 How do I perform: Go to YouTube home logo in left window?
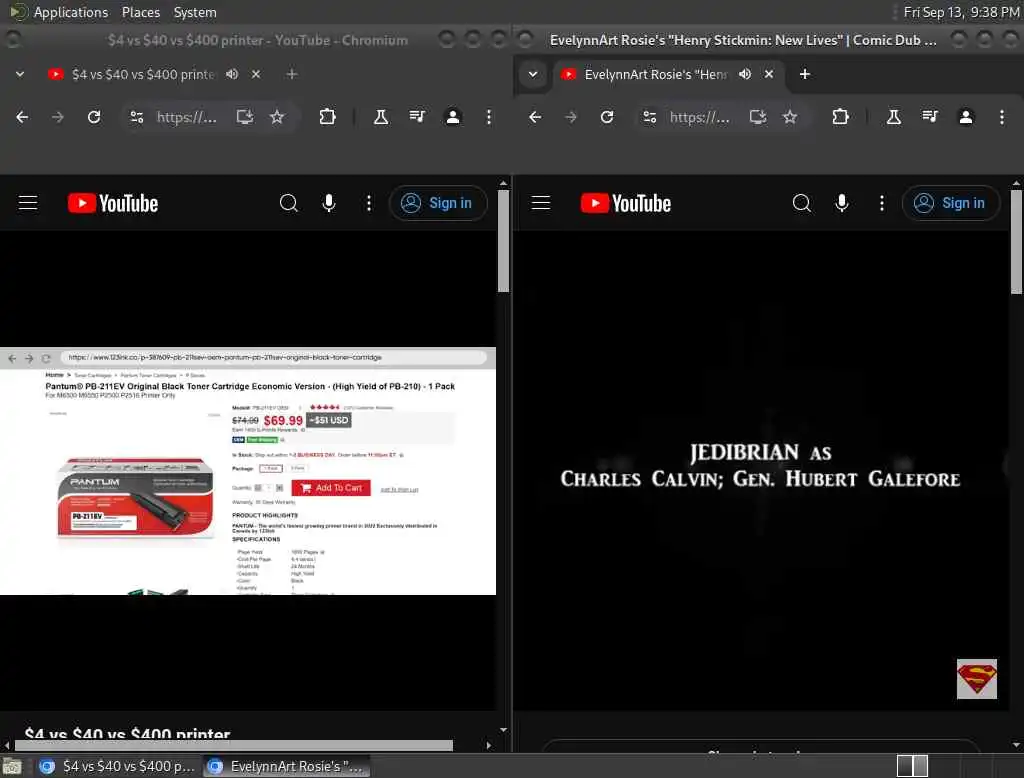113,203
